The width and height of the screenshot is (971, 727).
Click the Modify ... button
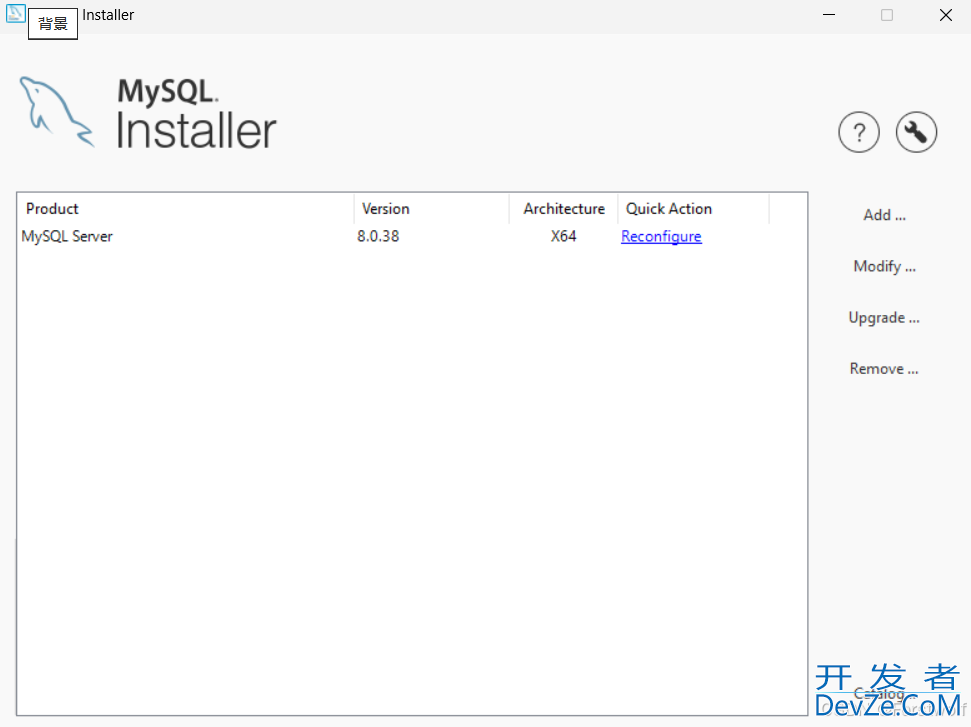coord(884,266)
